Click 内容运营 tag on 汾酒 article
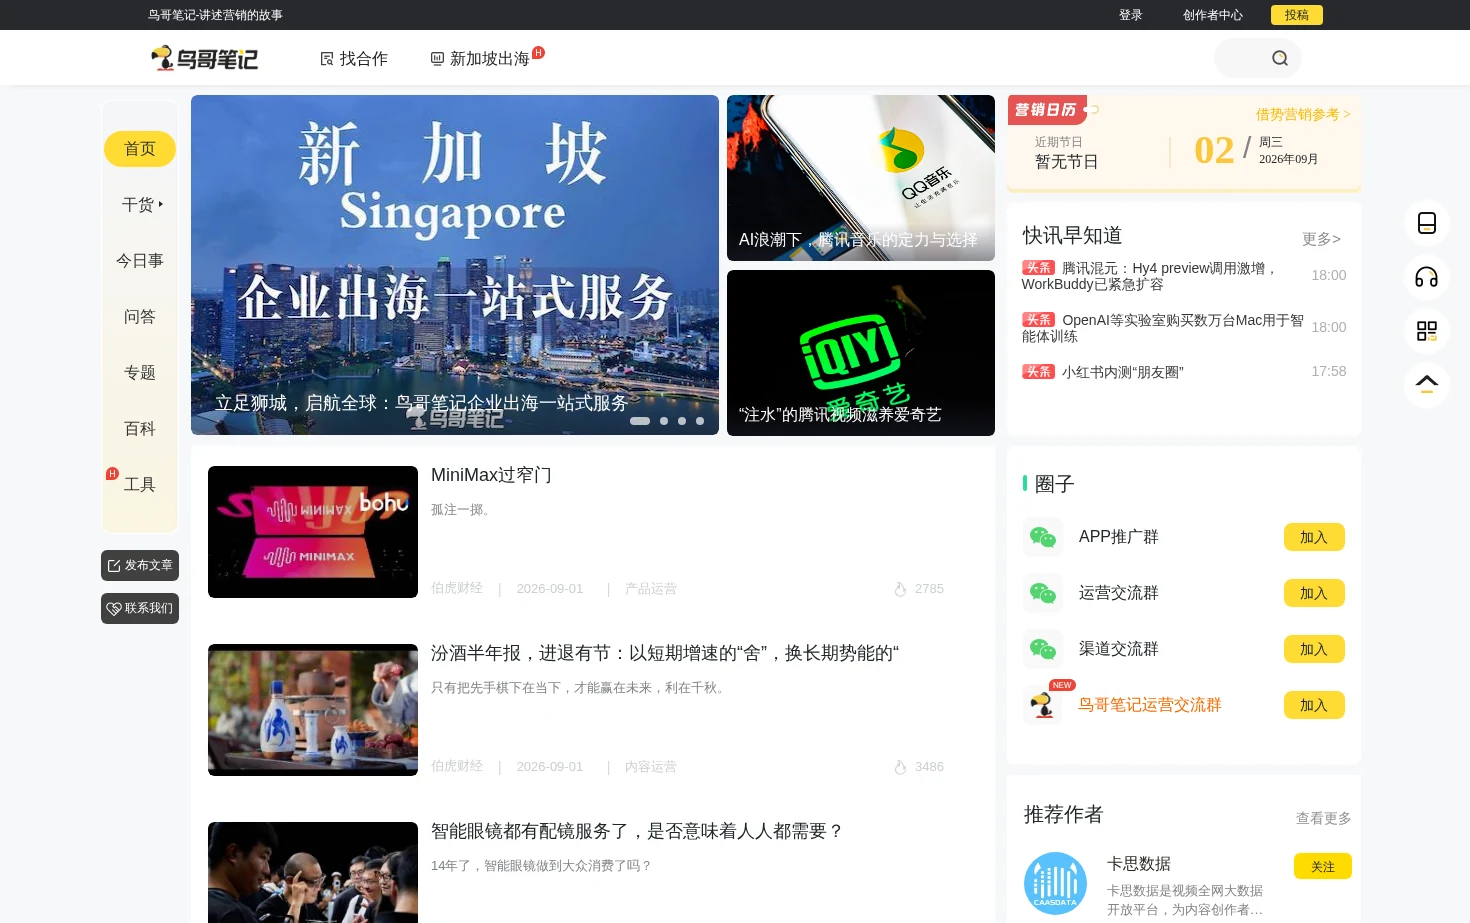The image size is (1470, 923). 651,767
